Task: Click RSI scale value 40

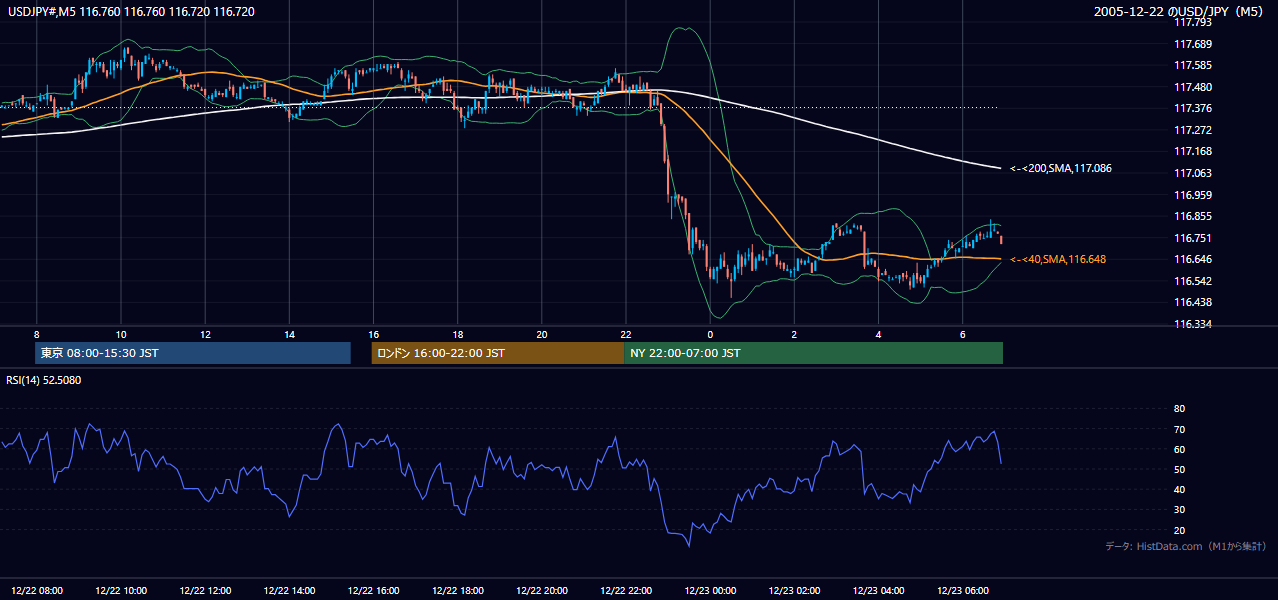Action: [1179, 489]
